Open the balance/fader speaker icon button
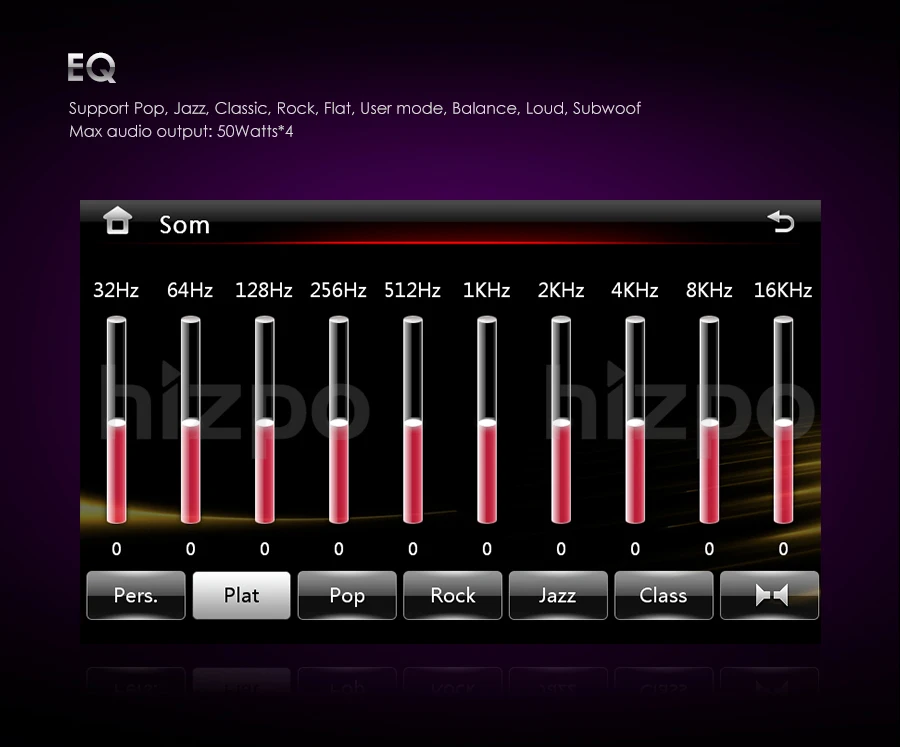Screen dimensions: 900x747 click(769, 595)
